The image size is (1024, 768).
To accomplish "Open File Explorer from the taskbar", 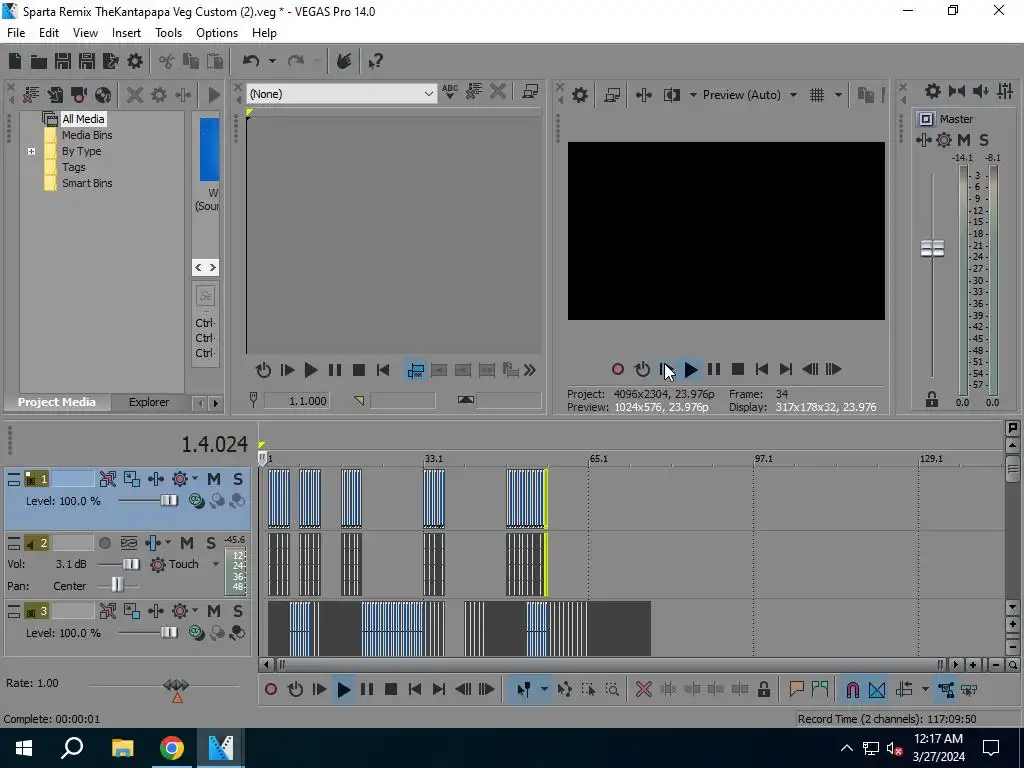I will point(122,748).
